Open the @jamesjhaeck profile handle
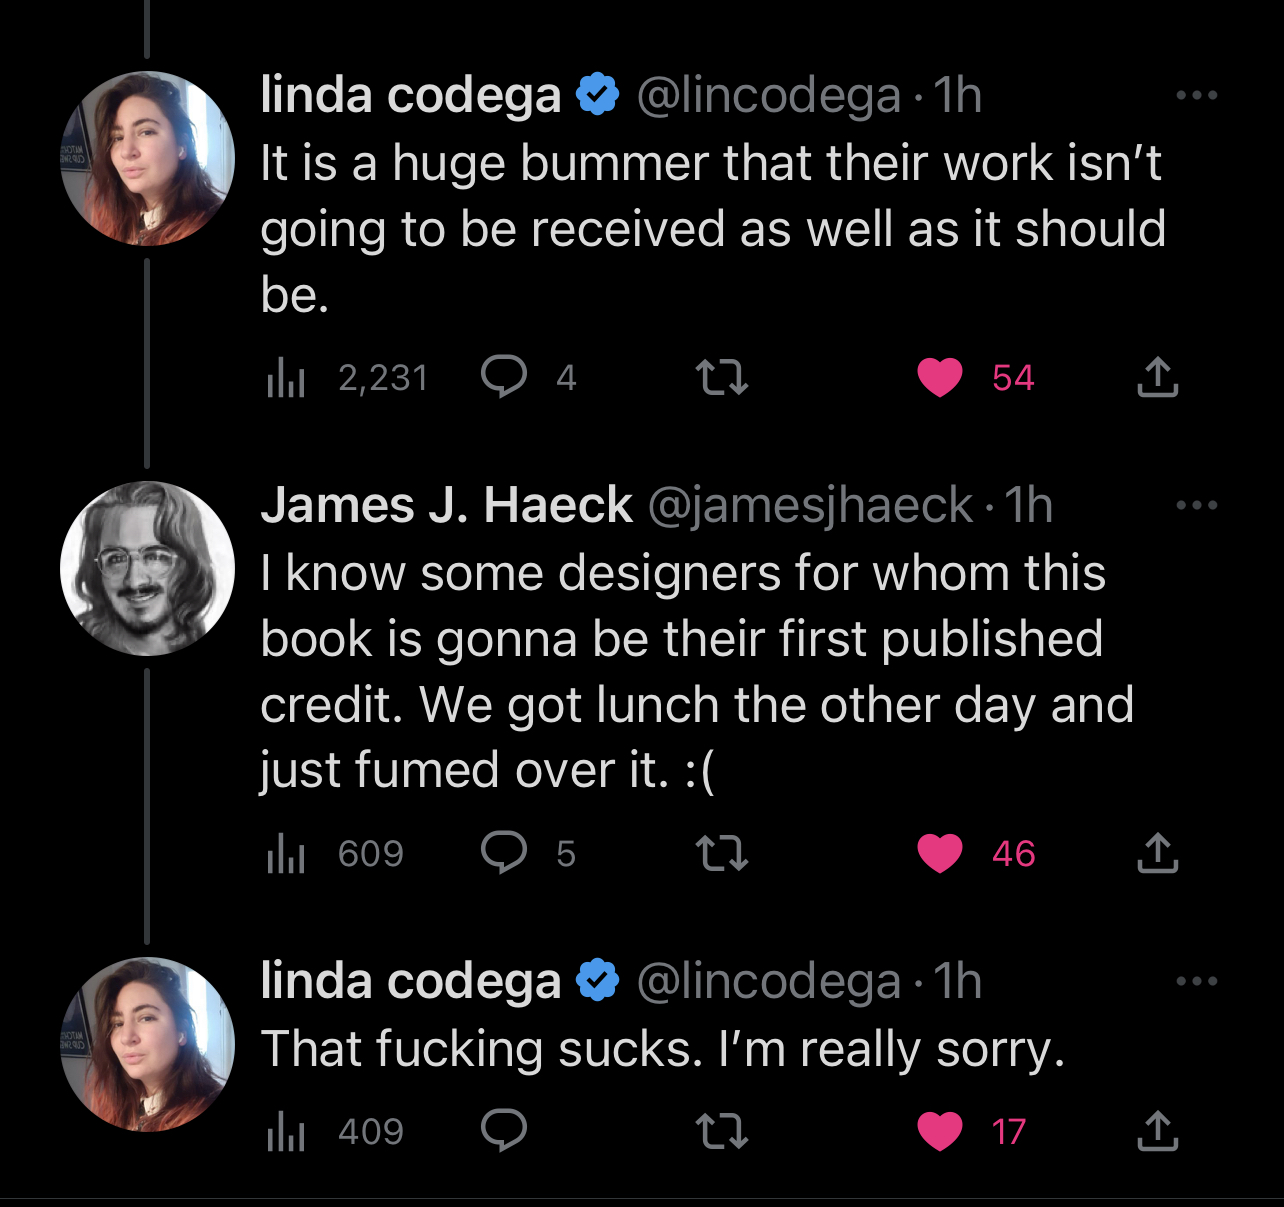Image resolution: width=1284 pixels, height=1207 pixels. click(810, 506)
